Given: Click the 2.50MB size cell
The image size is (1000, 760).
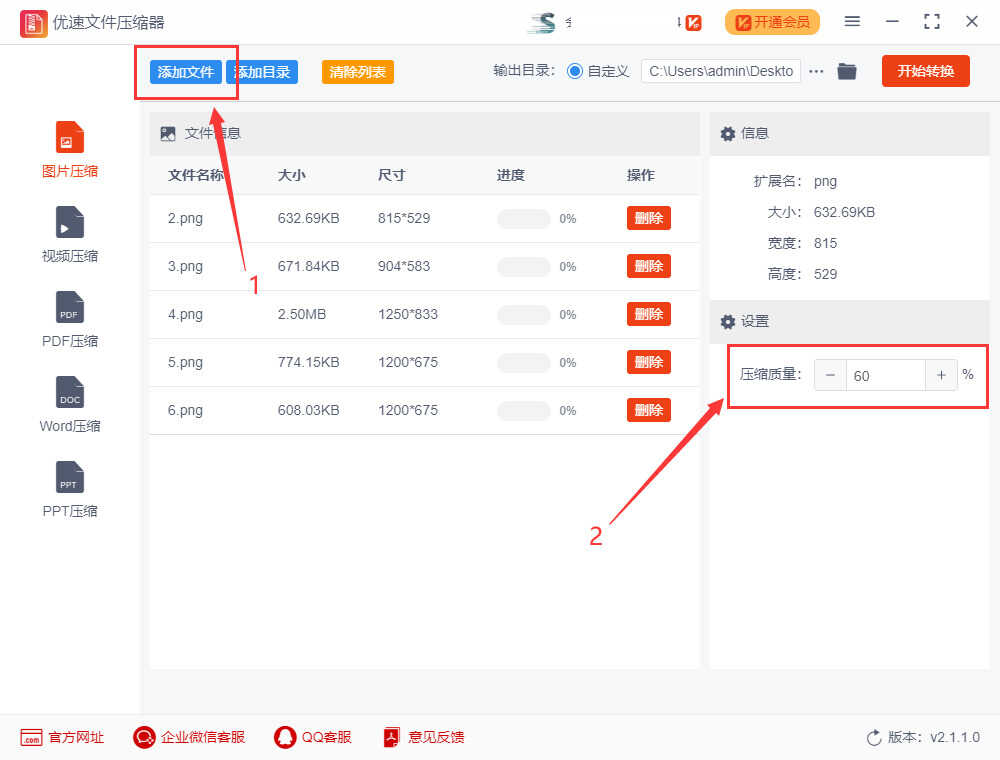Looking at the screenshot, I should 302,314.
